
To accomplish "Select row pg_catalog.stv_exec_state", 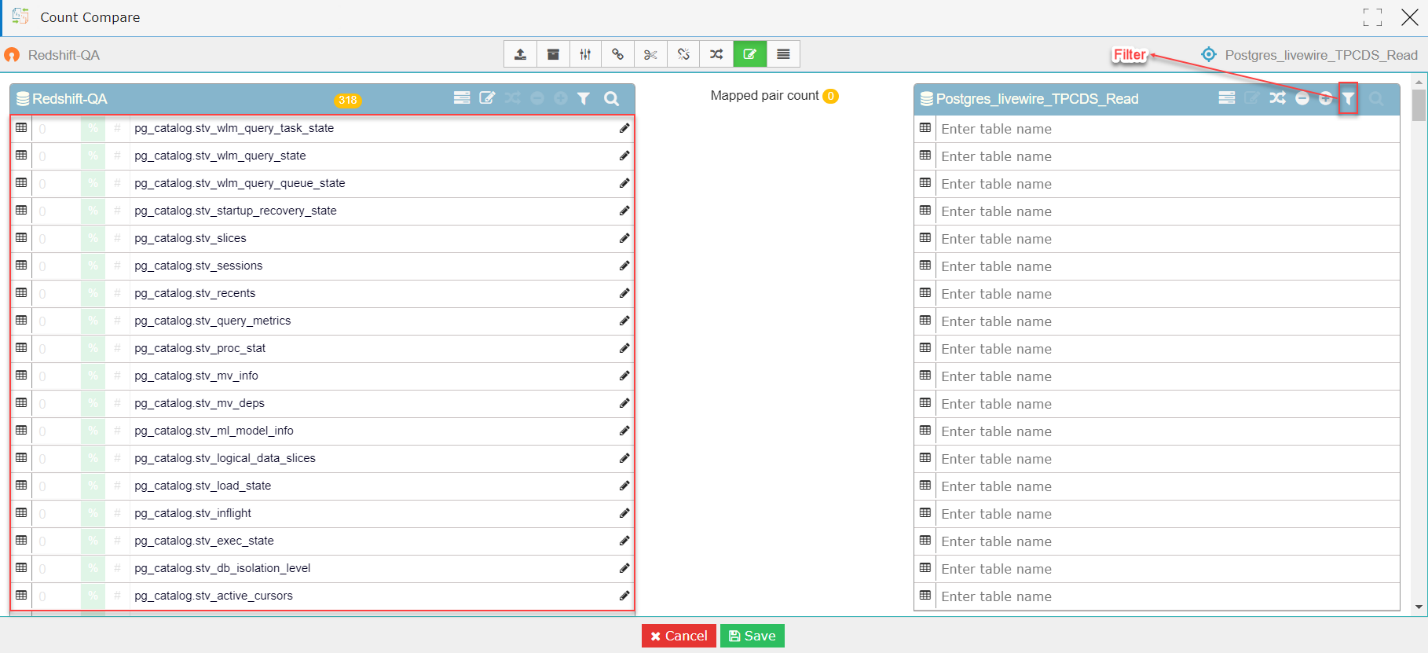I will point(322,541).
